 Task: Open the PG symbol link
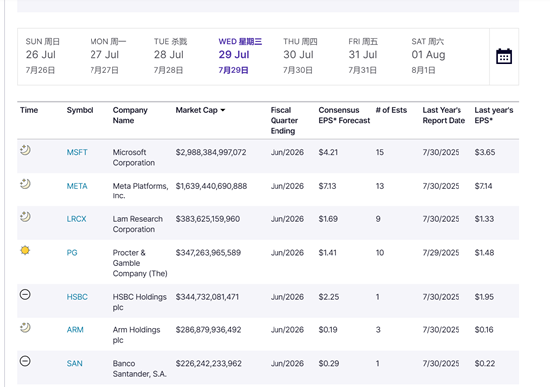coord(72,253)
